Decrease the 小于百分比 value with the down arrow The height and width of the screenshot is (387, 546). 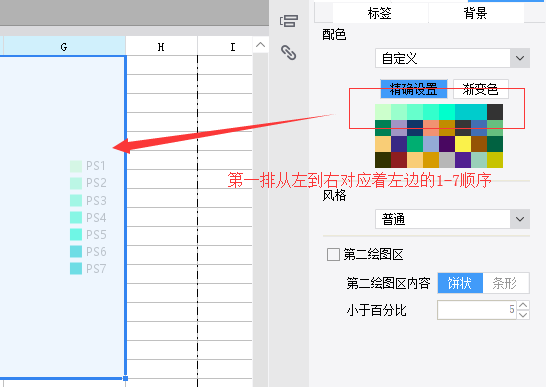(523, 315)
